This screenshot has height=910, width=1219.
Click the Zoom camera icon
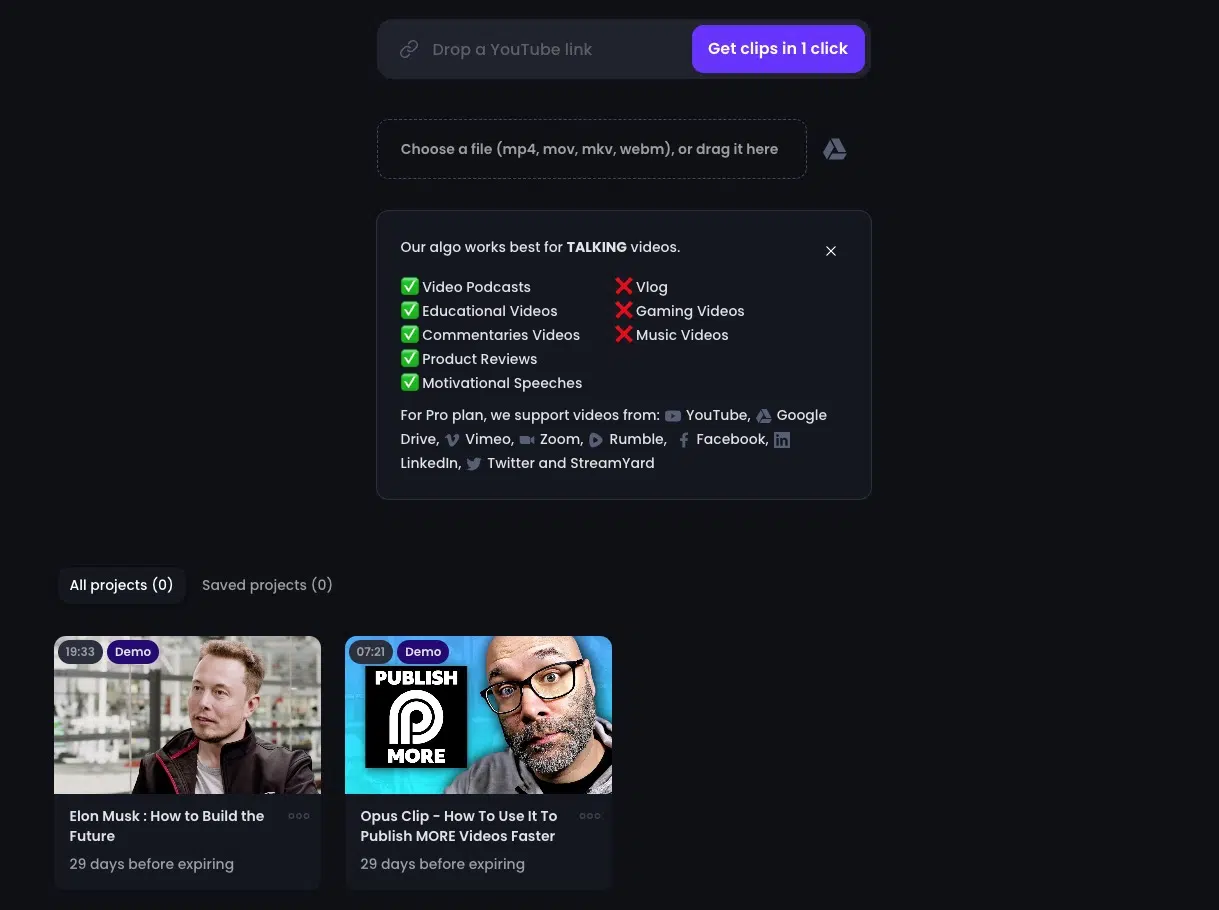[x=527, y=440]
